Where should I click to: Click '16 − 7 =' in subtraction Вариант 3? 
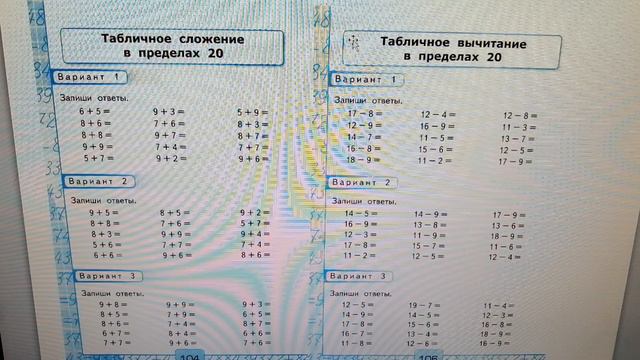(357, 334)
